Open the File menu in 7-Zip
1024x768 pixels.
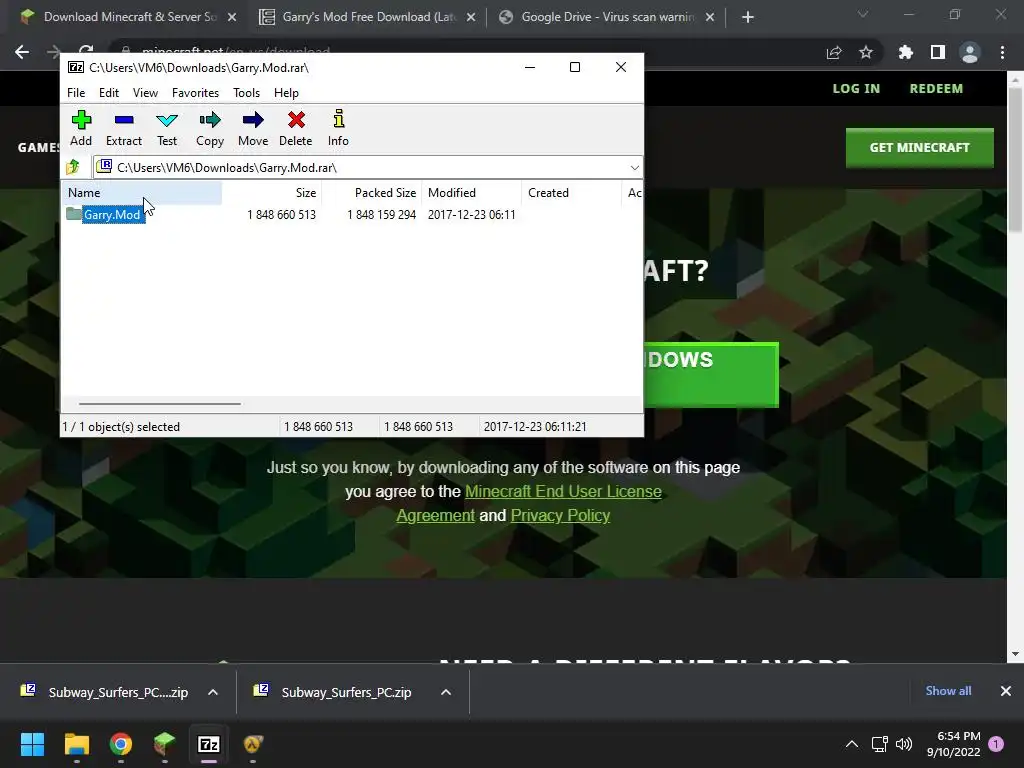coord(76,93)
